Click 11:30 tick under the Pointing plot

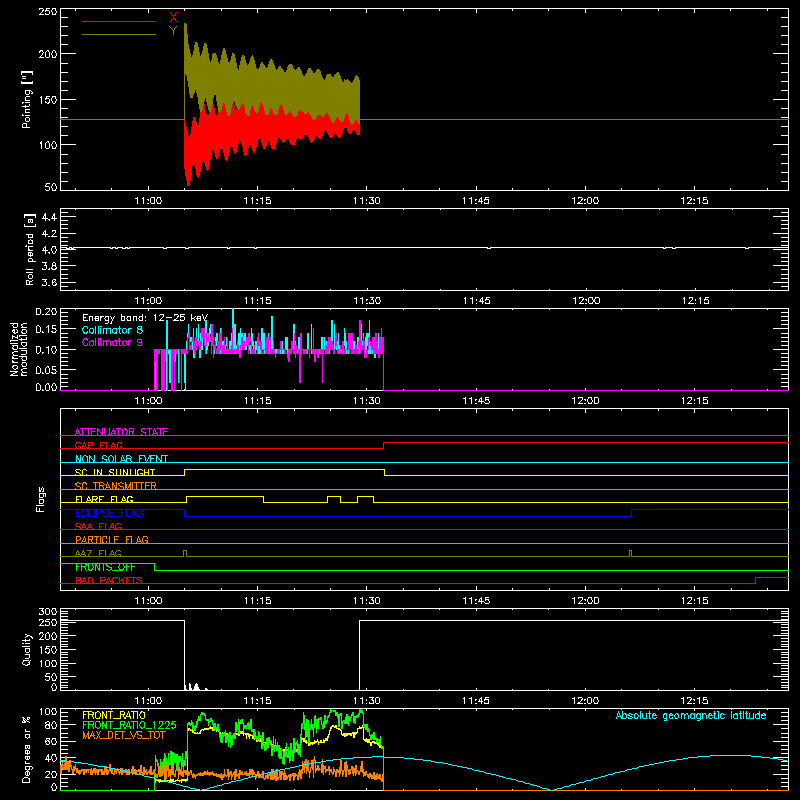pos(366,201)
